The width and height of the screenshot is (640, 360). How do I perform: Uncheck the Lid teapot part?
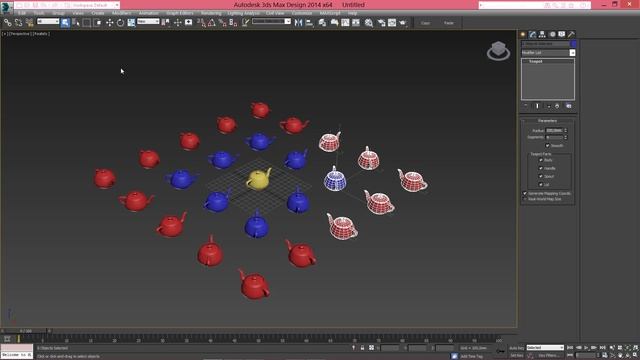tap(541, 184)
